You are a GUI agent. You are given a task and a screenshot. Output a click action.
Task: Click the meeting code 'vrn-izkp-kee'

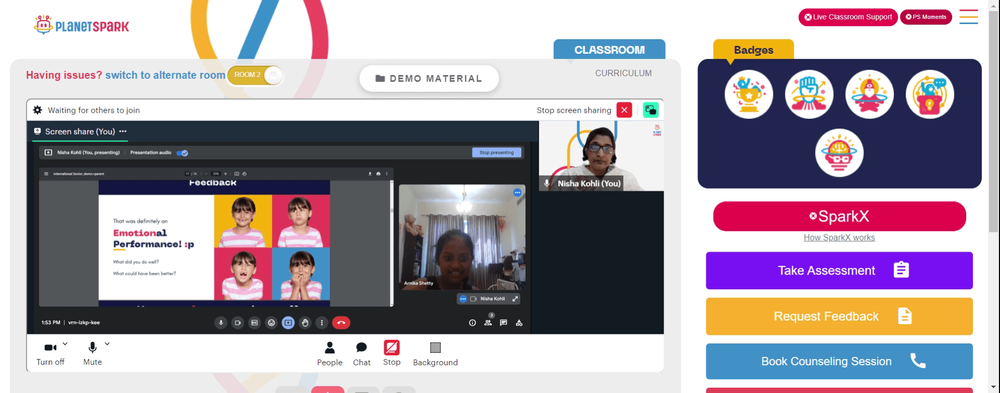(84, 323)
